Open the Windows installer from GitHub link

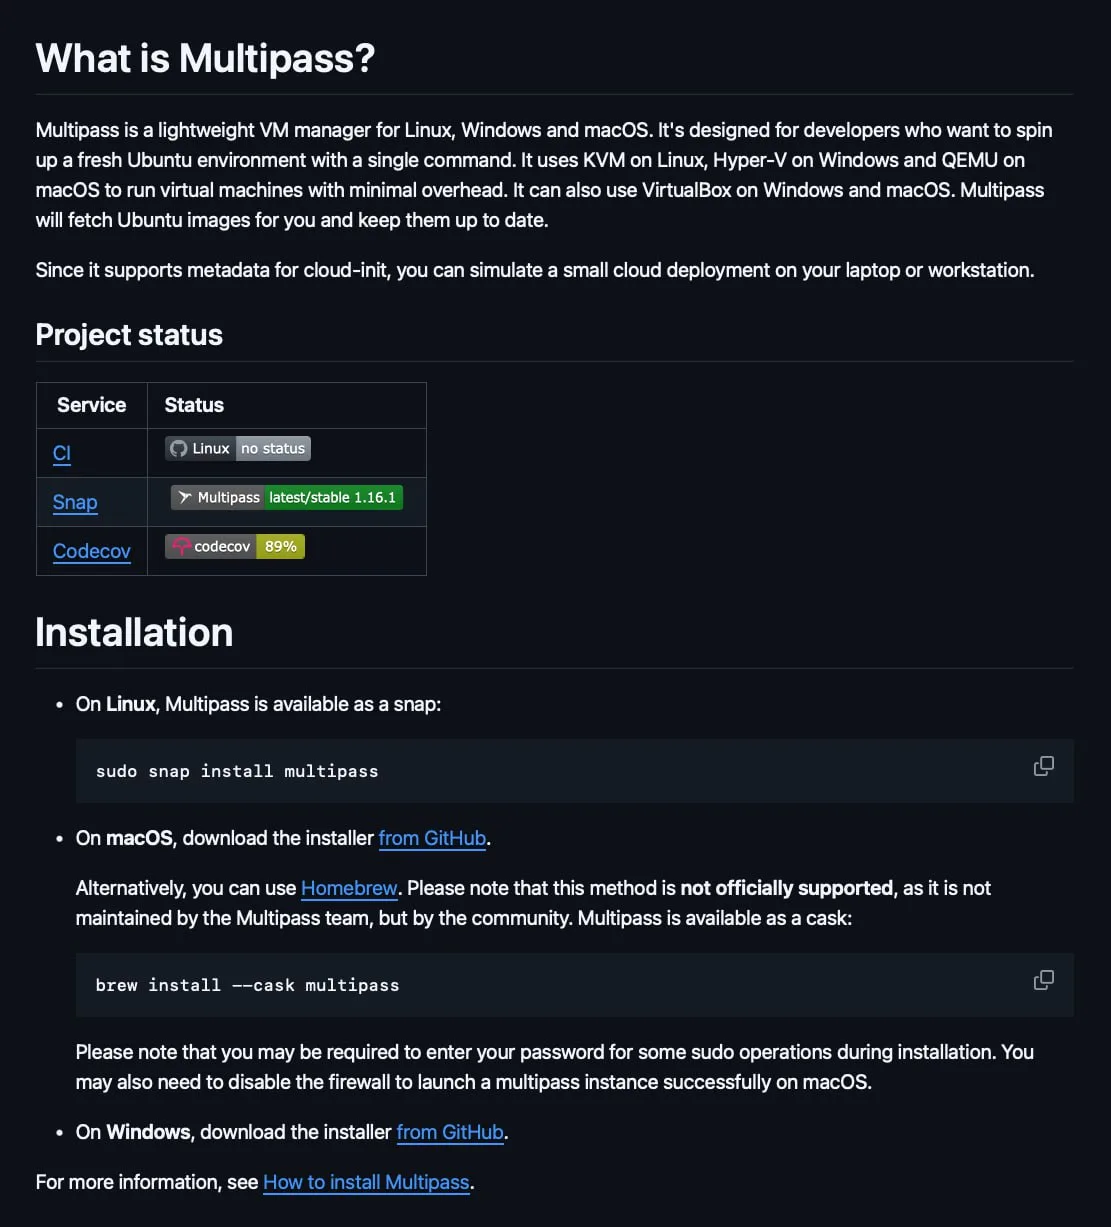tap(450, 1132)
